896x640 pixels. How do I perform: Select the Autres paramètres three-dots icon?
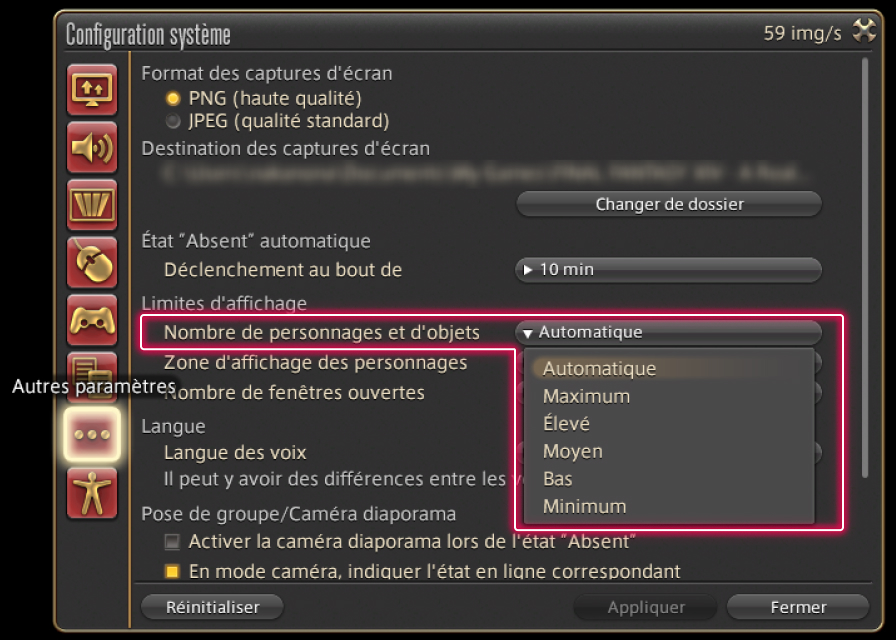pyautogui.click(x=92, y=435)
